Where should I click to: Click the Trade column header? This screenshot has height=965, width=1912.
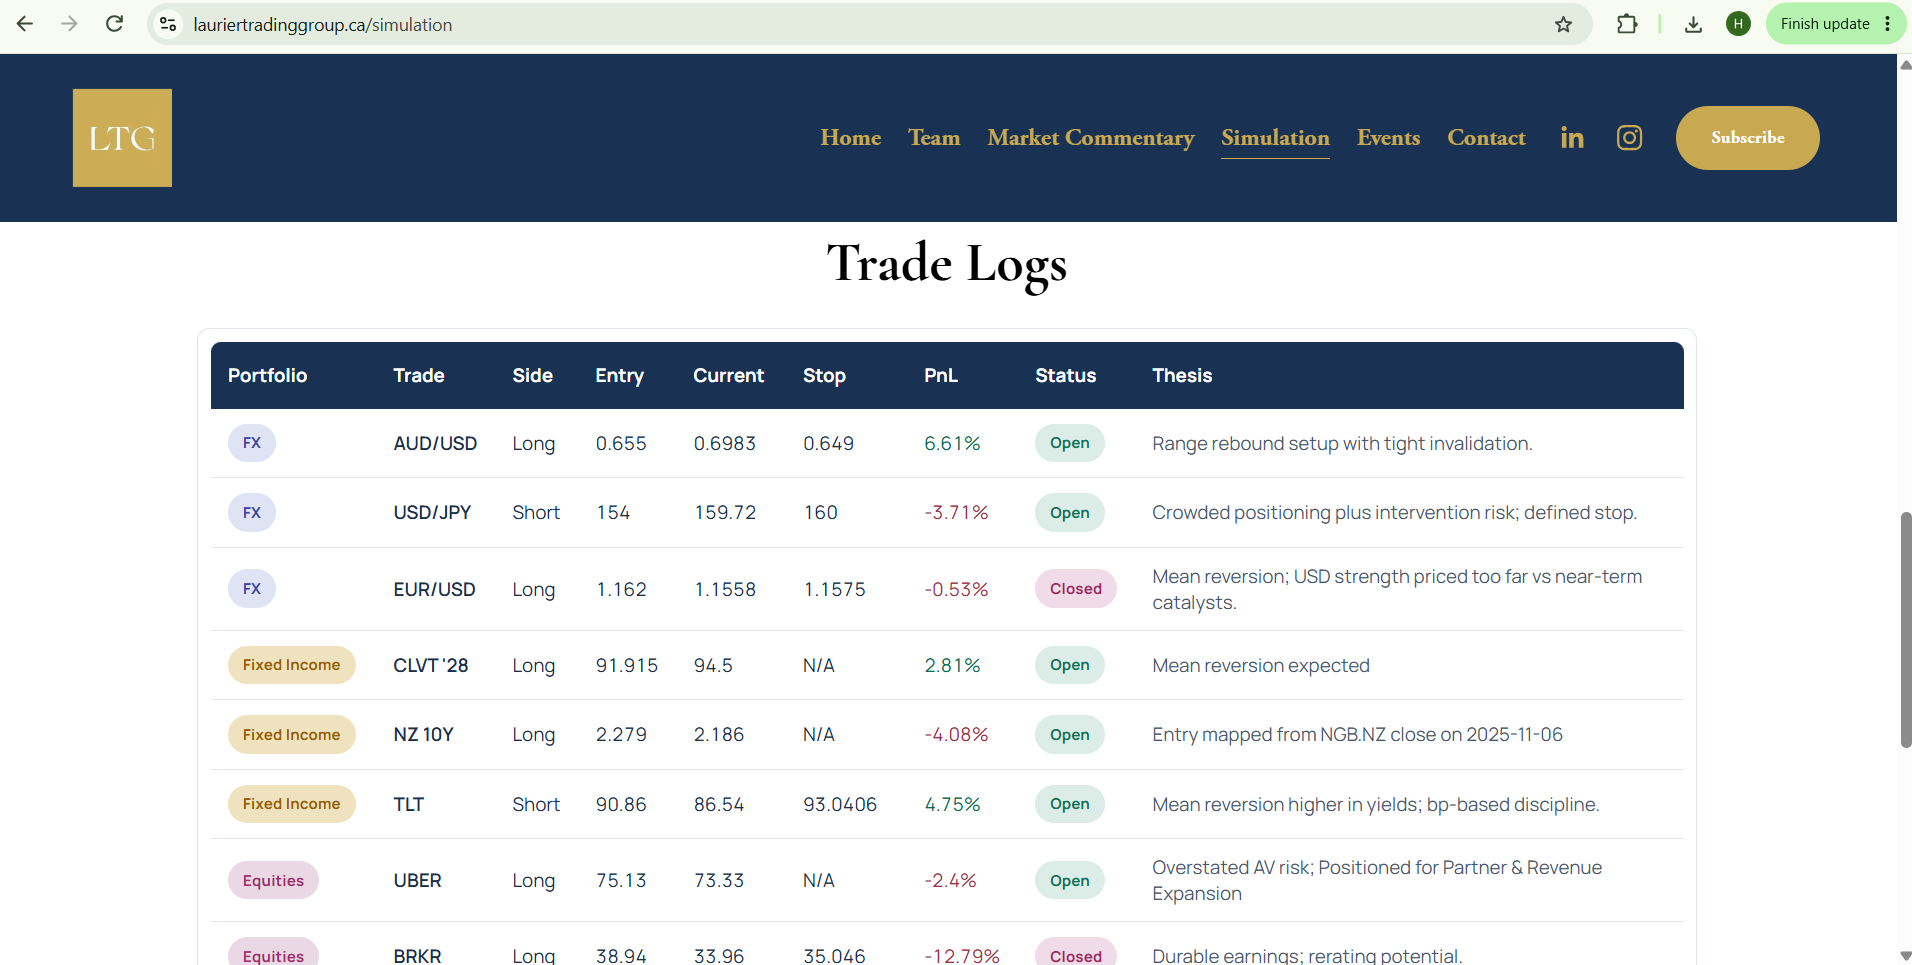[x=418, y=376]
